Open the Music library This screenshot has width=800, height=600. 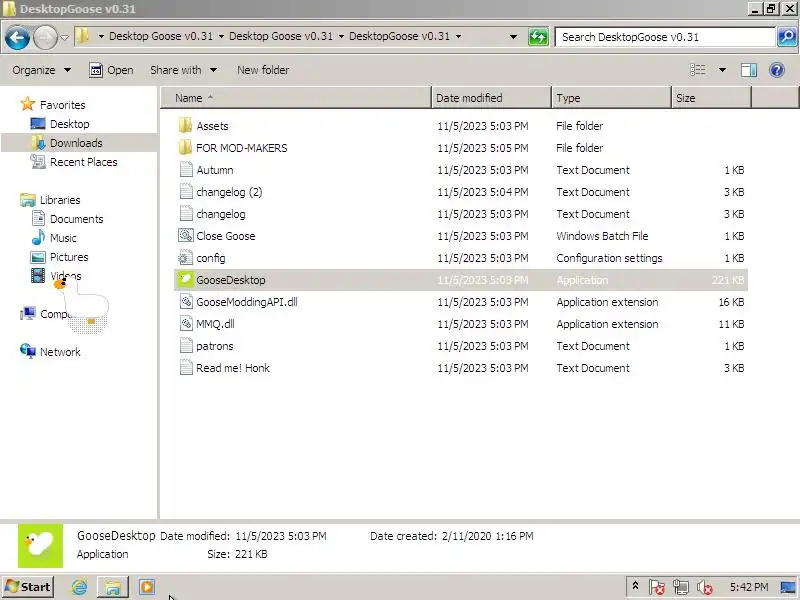point(63,238)
